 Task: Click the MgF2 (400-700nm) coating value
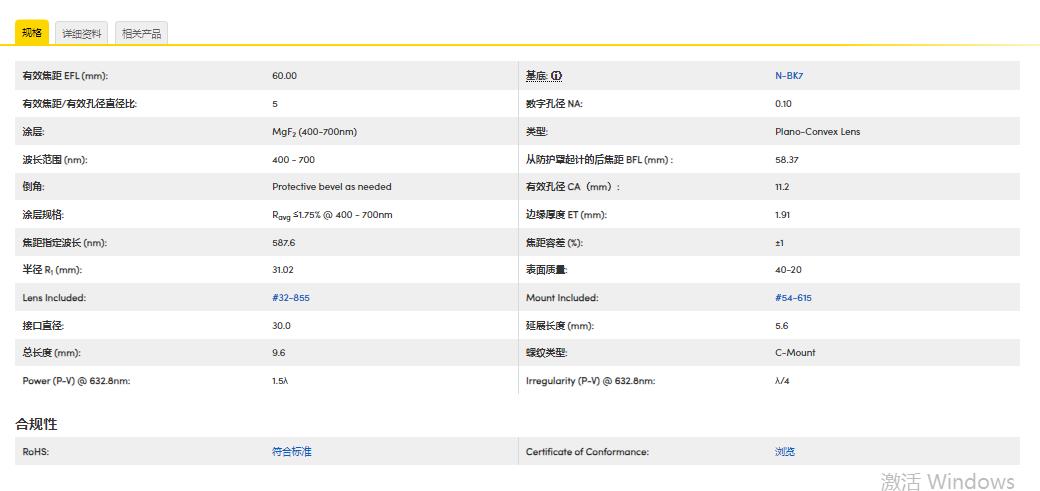314,132
